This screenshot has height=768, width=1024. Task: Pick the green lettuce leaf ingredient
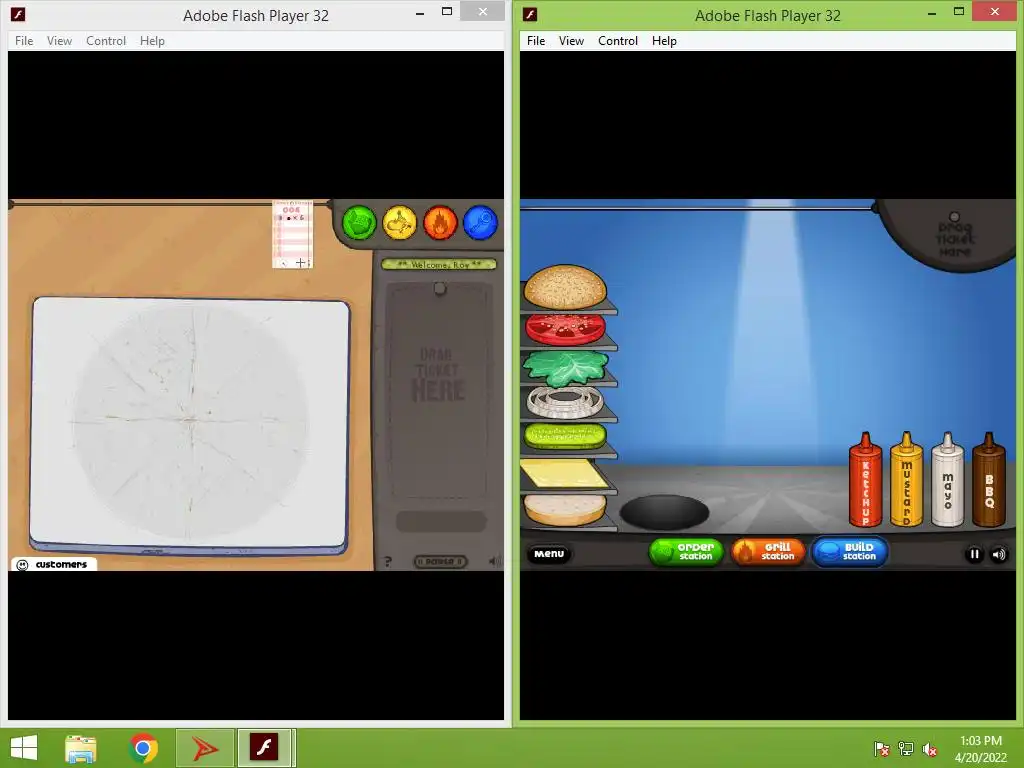click(566, 367)
